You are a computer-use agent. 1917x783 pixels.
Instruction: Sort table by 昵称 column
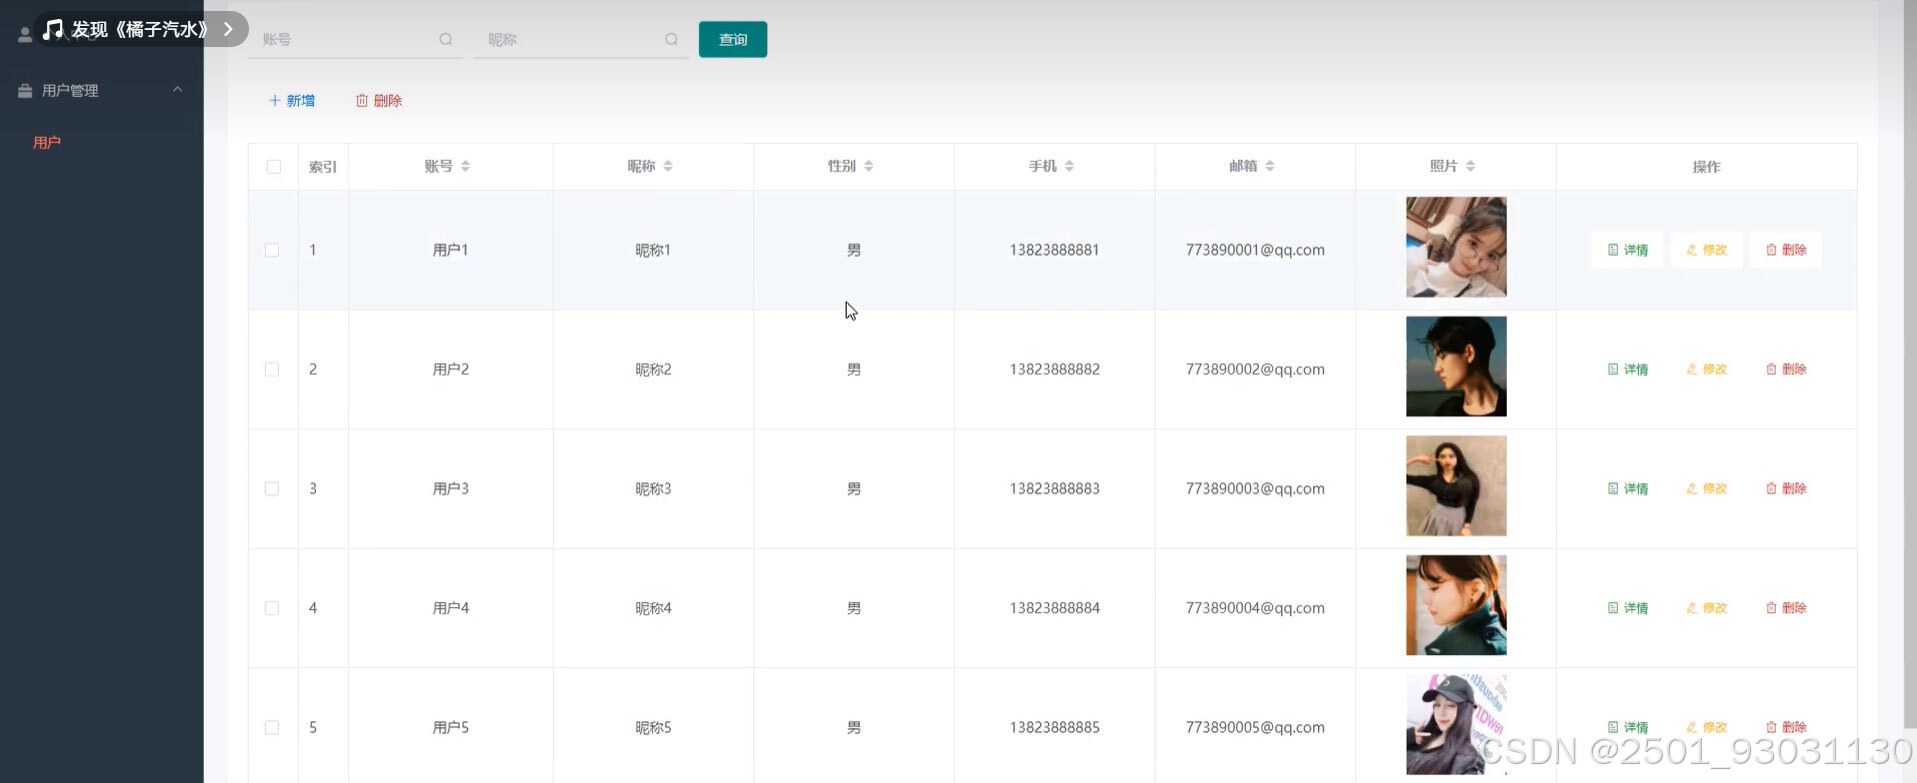pyautogui.click(x=668, y=166)
